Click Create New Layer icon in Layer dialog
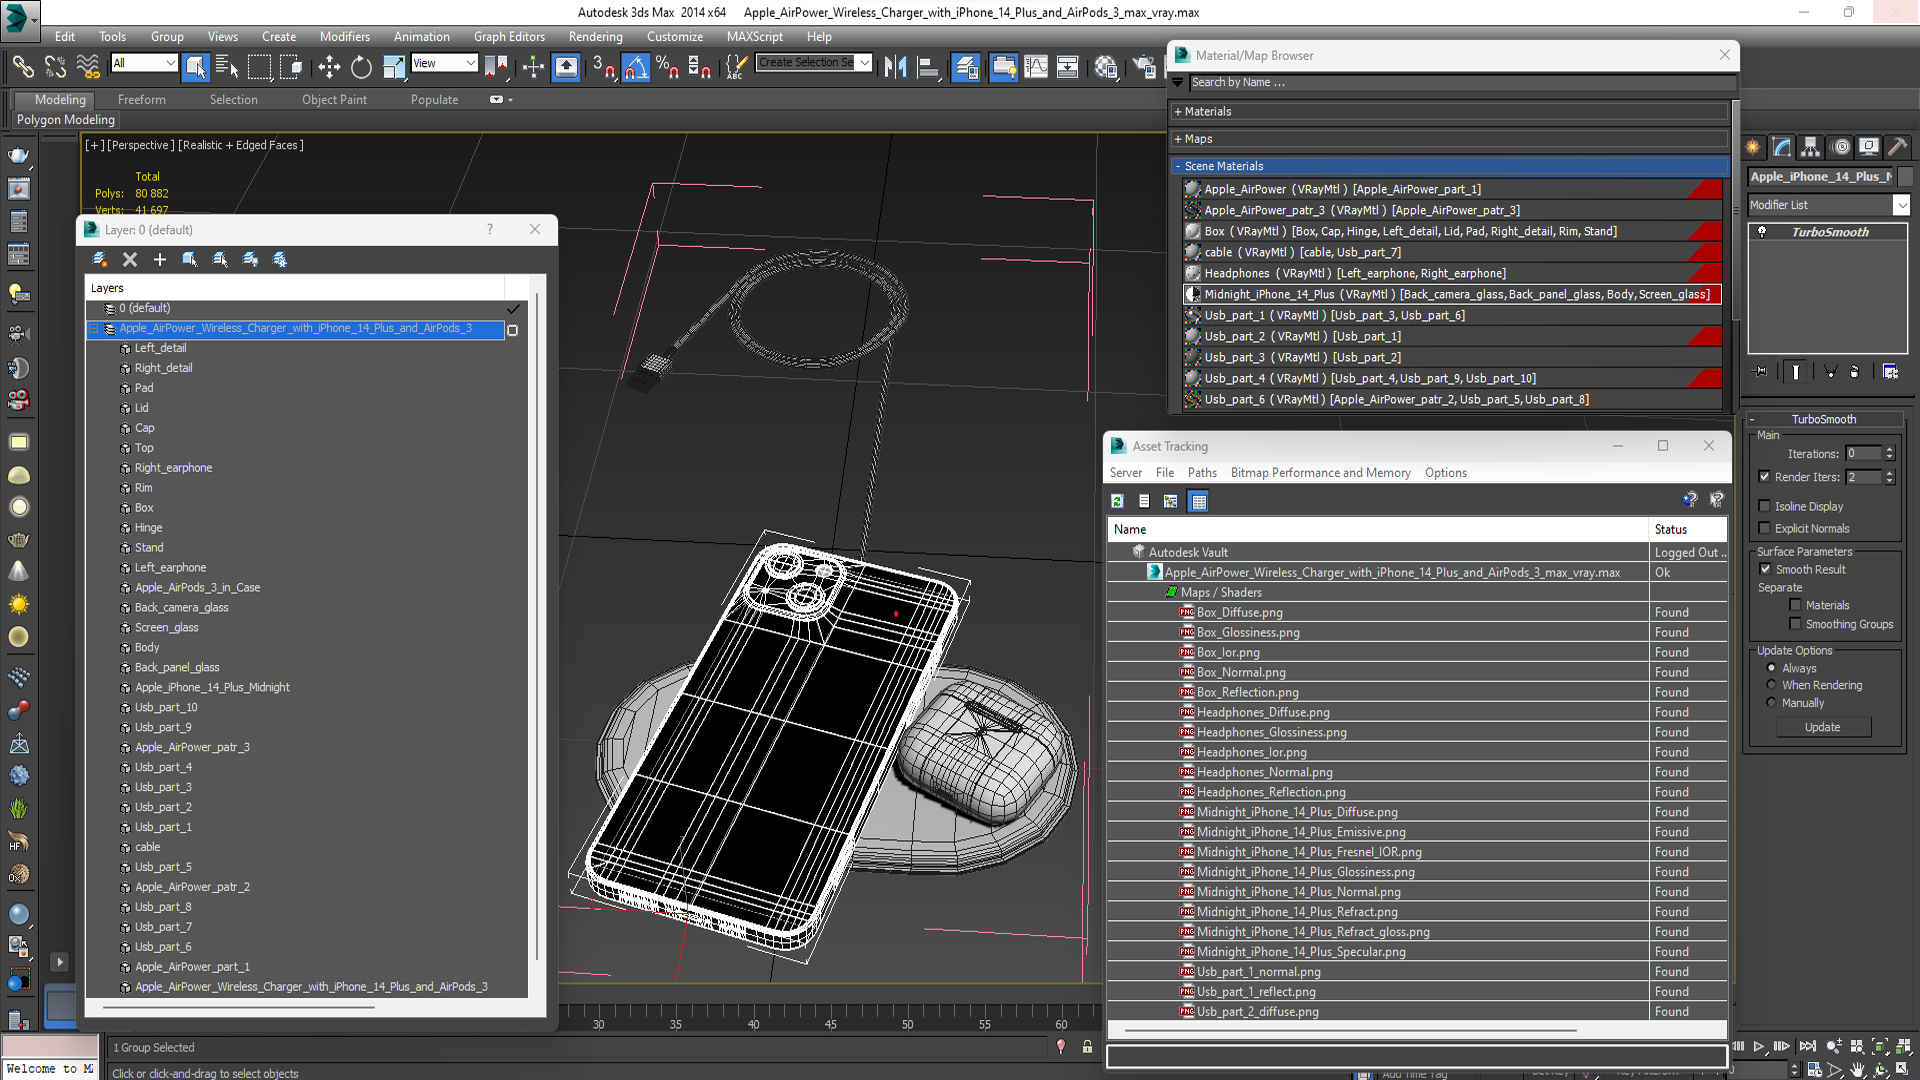This screenshot has width=1920, height=1080. 100,259
